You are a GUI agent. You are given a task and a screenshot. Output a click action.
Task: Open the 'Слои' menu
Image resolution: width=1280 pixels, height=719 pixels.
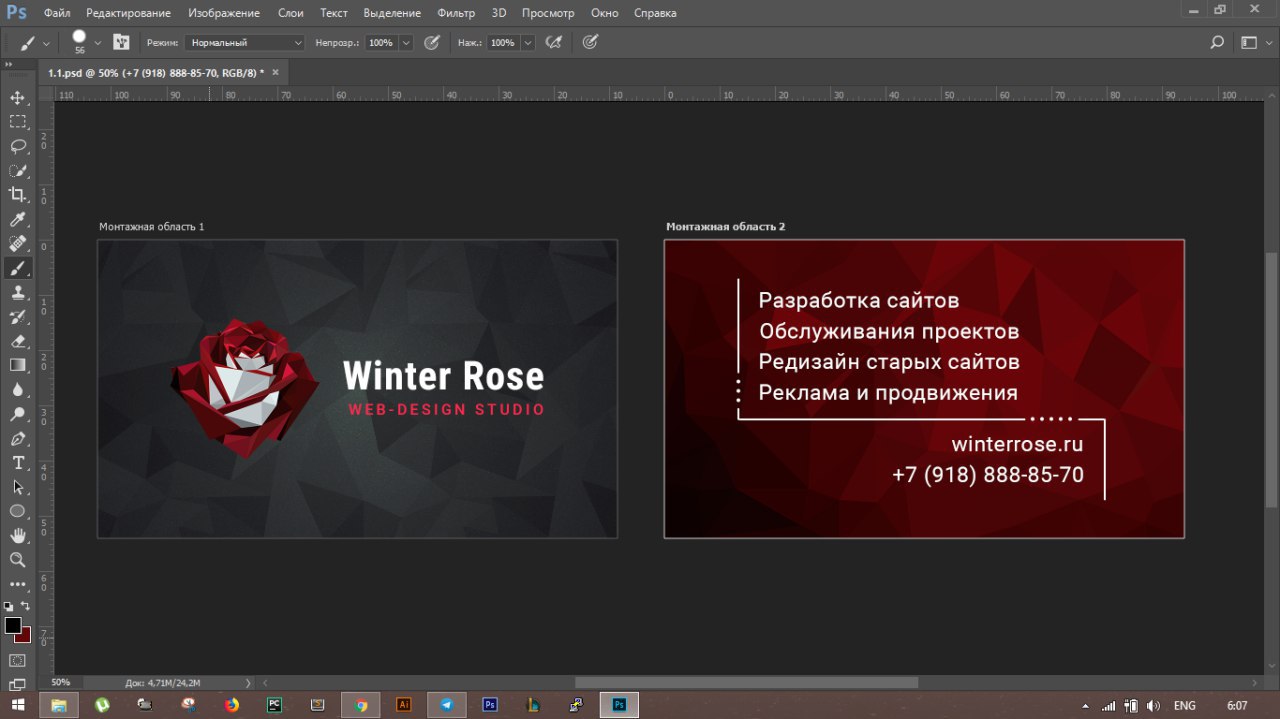pyautogui.click(x=291, y=13)
